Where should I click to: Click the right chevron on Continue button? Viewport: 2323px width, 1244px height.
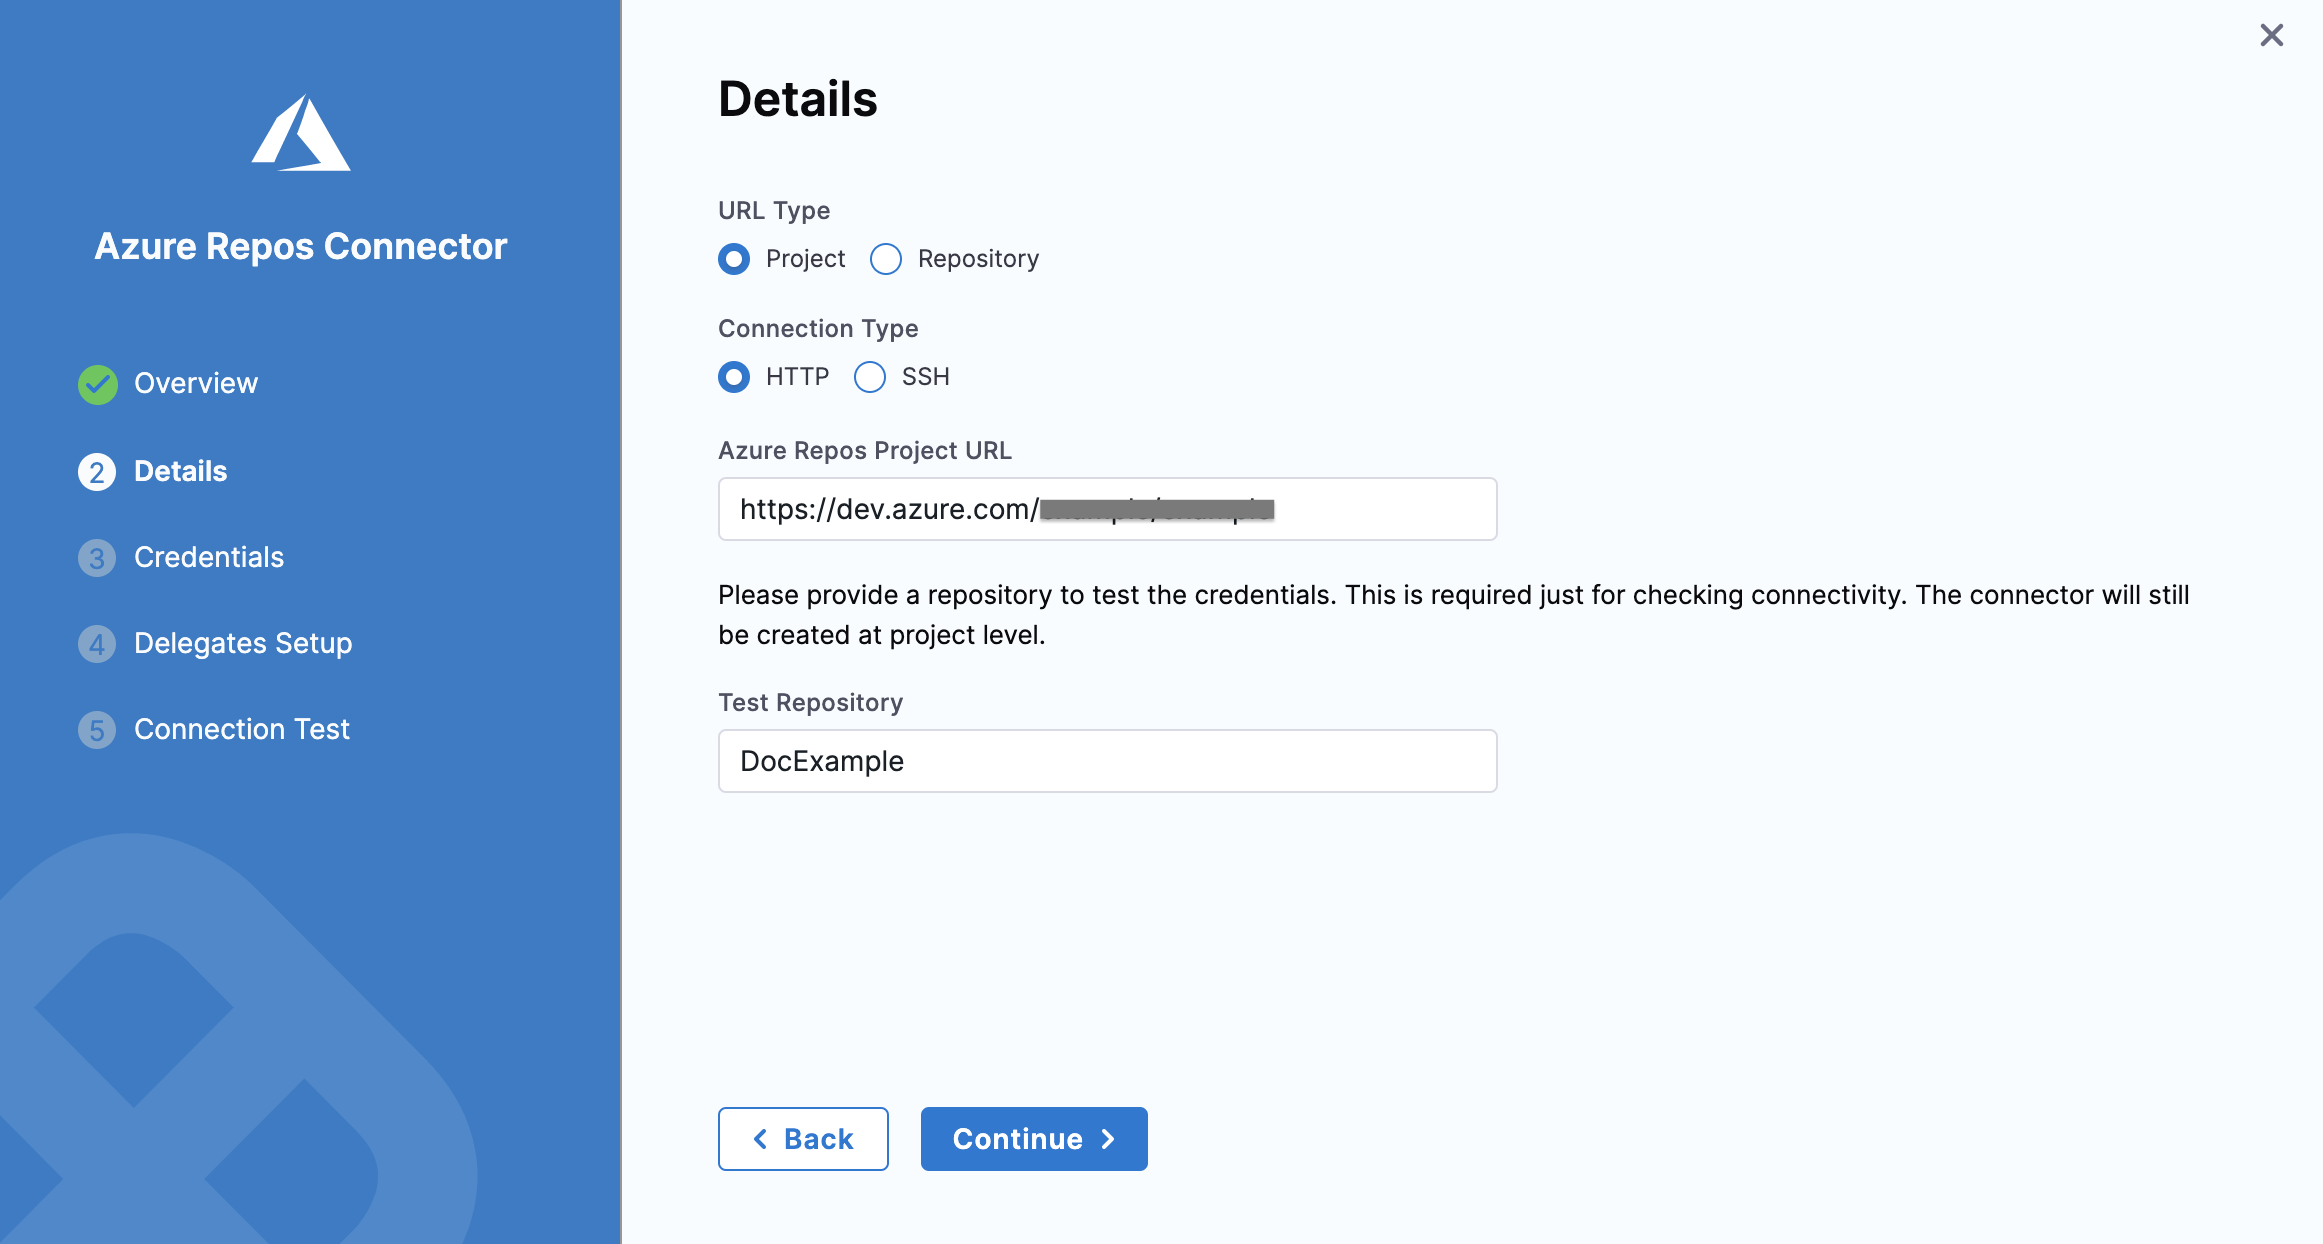[1107, 1139]
